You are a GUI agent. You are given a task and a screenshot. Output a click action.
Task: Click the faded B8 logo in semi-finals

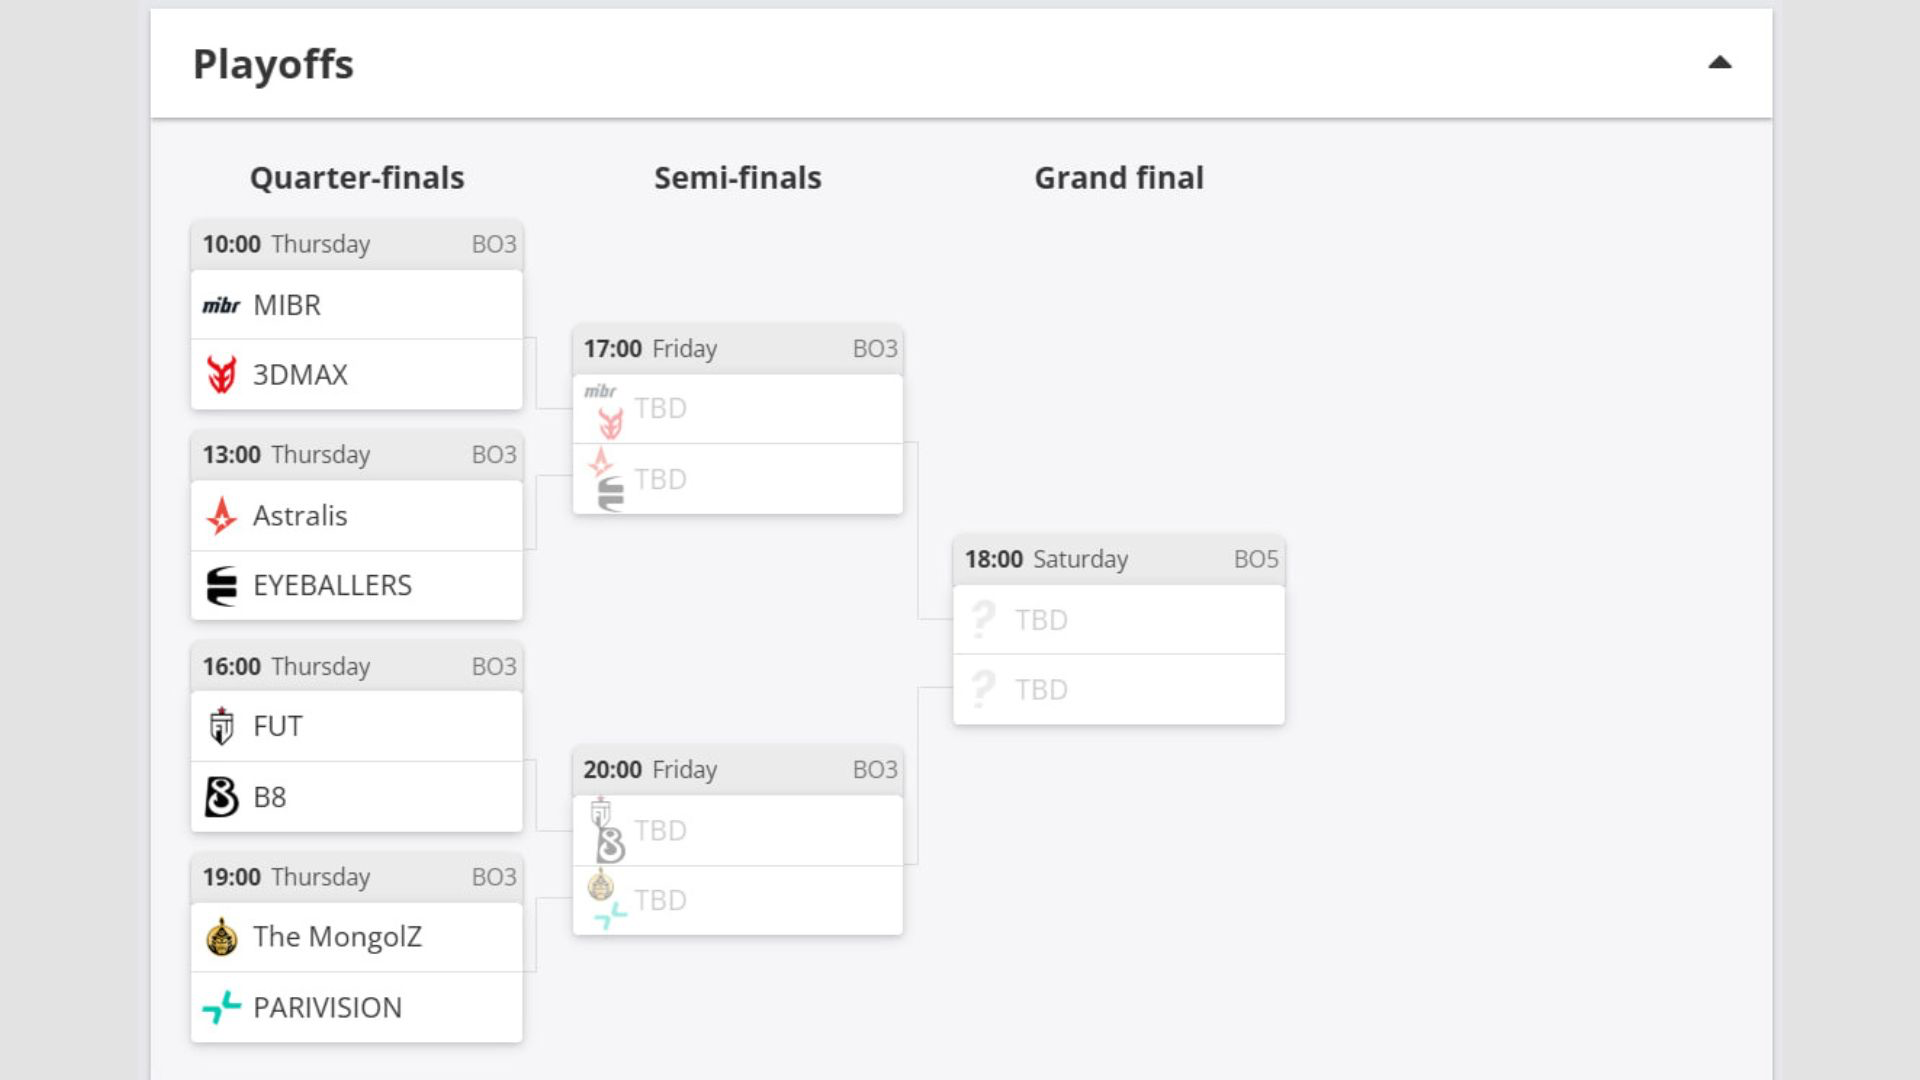point(611,845)
